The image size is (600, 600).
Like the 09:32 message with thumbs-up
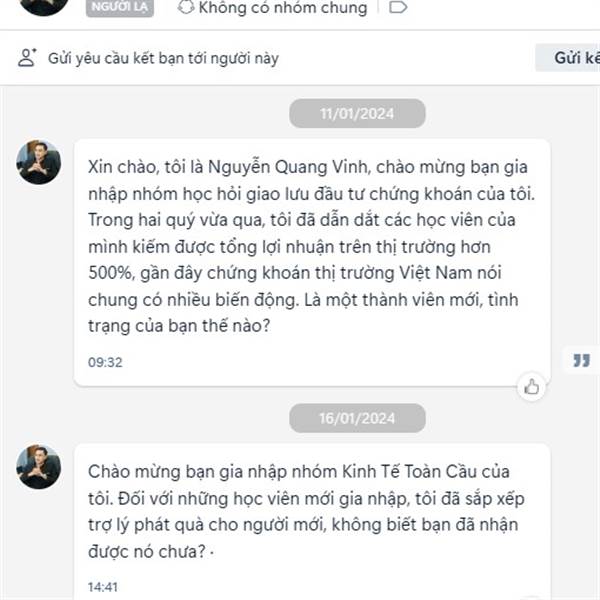click(531, 387)
